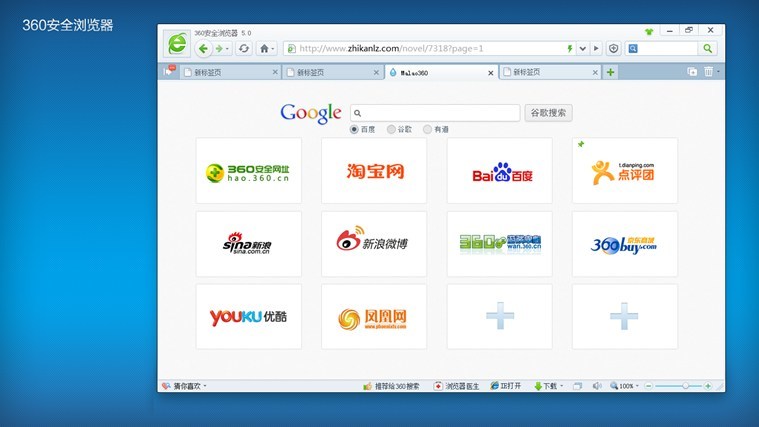Move the zoom slider handle
This screenshot has width=759, height=427.
(685, 386)
